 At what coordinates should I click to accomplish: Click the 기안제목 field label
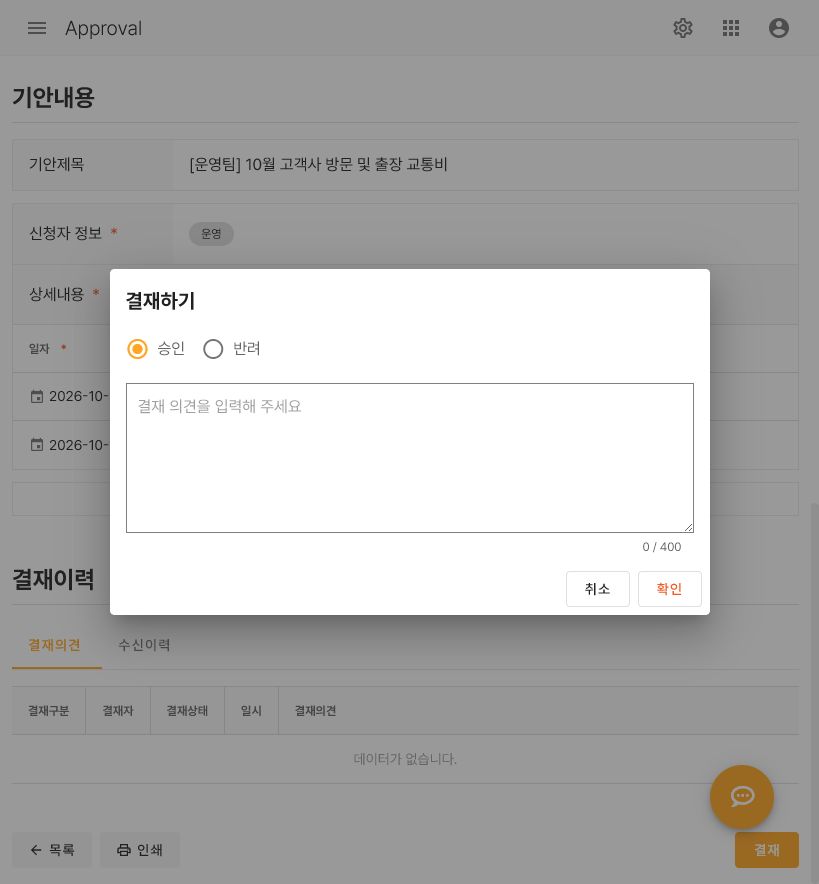(56, 164)
